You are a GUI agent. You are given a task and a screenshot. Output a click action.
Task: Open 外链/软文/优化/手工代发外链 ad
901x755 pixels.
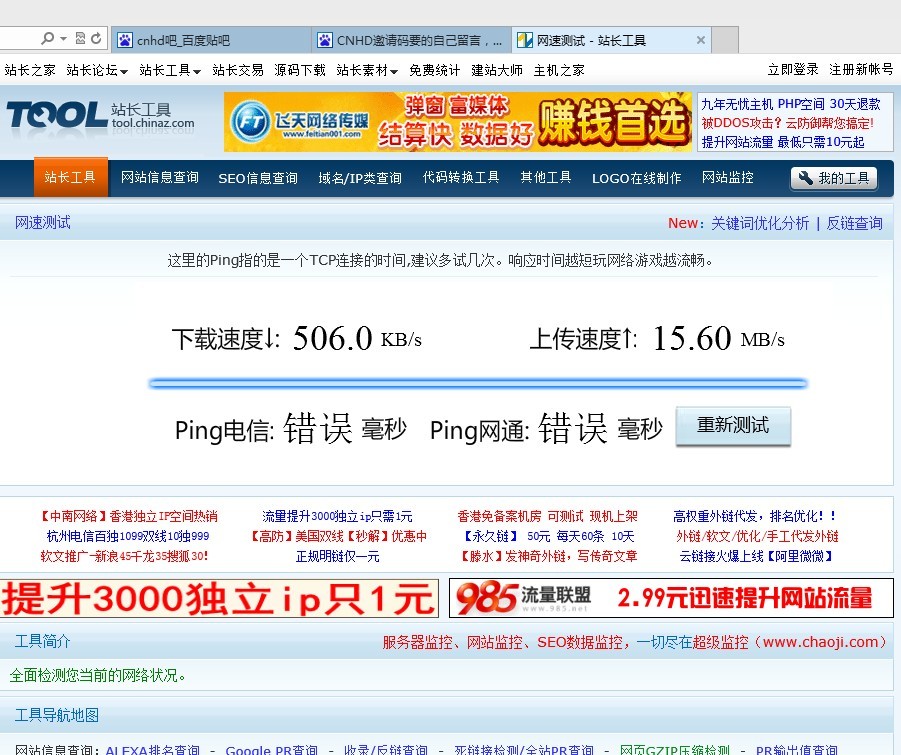click(x=757, y=536)
